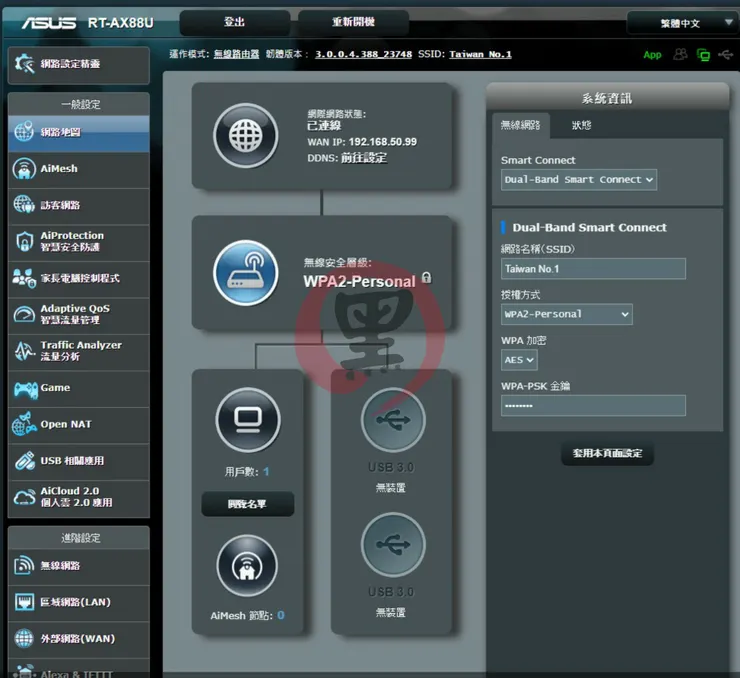This screenshot has width=740, height=678.
Task: Open USB 相關應用
Action: point(79,461)
